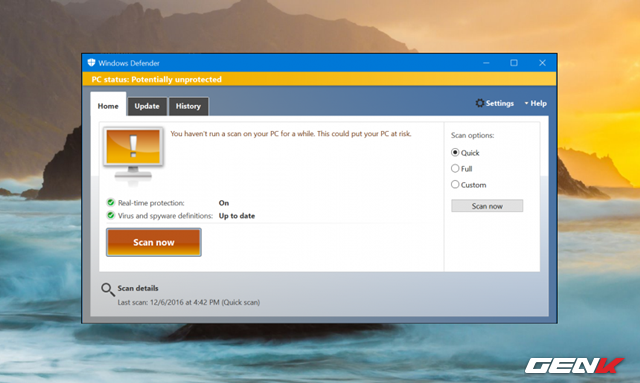
Task: Close the Windows Defender window
Action: tap(542, 63)
